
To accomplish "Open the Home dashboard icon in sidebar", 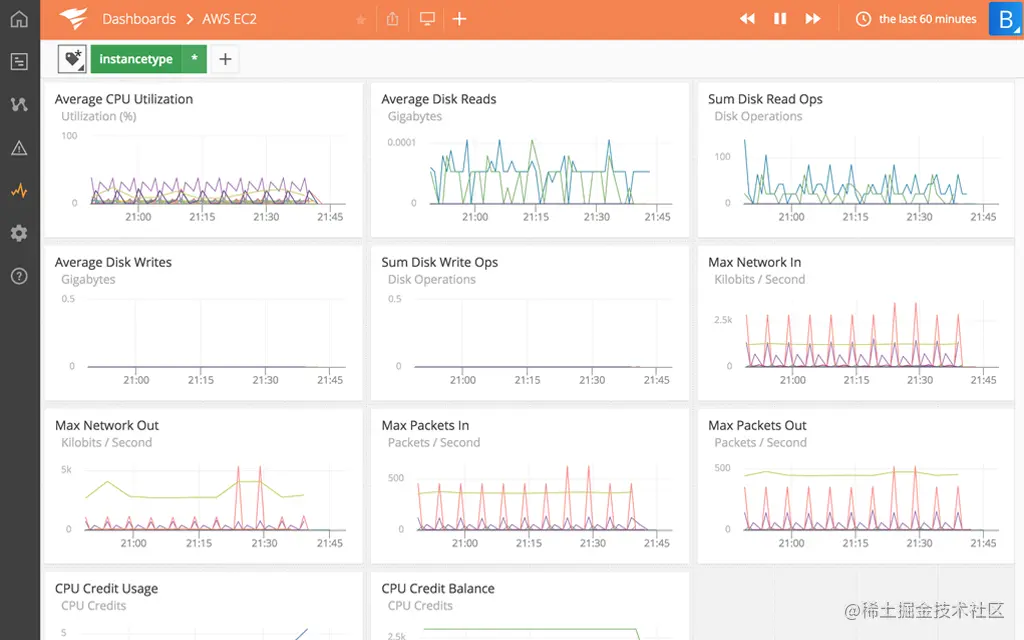I will (x=18, y=18).
